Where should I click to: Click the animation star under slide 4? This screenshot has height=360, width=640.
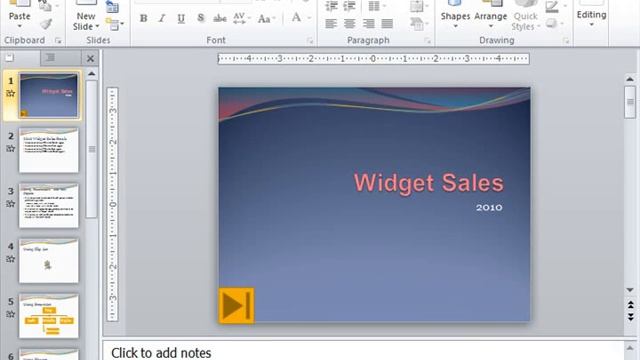(11, 259)
